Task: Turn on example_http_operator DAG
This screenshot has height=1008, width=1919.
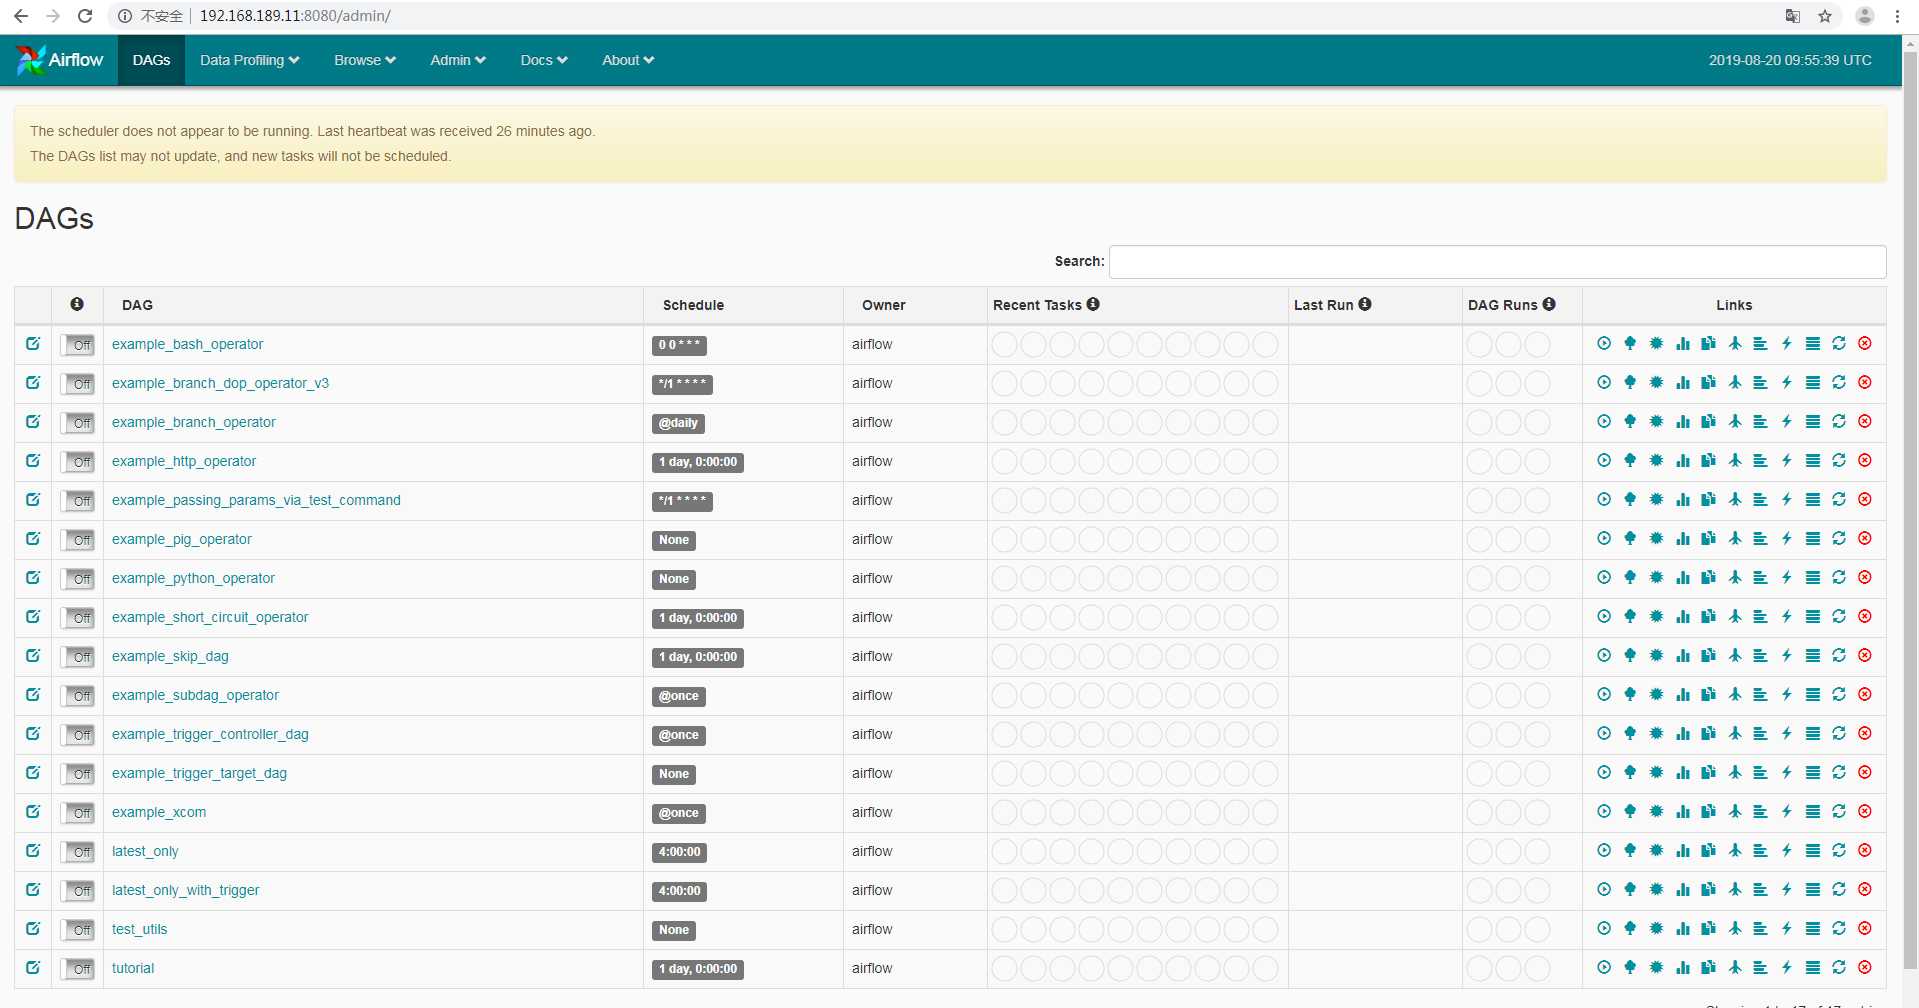Action: click(x=77, y=462)
